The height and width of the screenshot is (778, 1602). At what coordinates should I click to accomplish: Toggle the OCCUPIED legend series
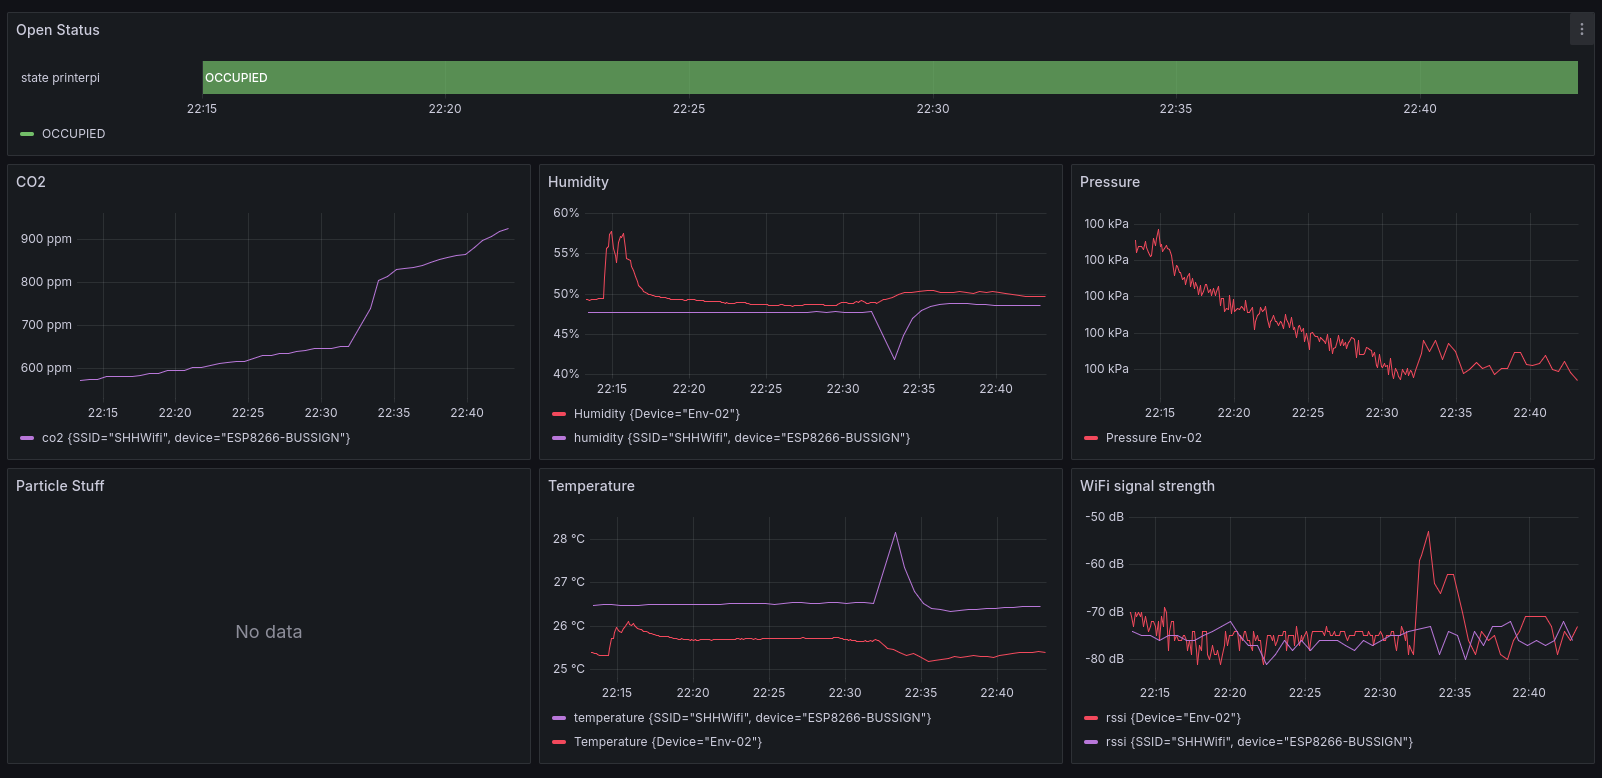click(x=73, y=134)
